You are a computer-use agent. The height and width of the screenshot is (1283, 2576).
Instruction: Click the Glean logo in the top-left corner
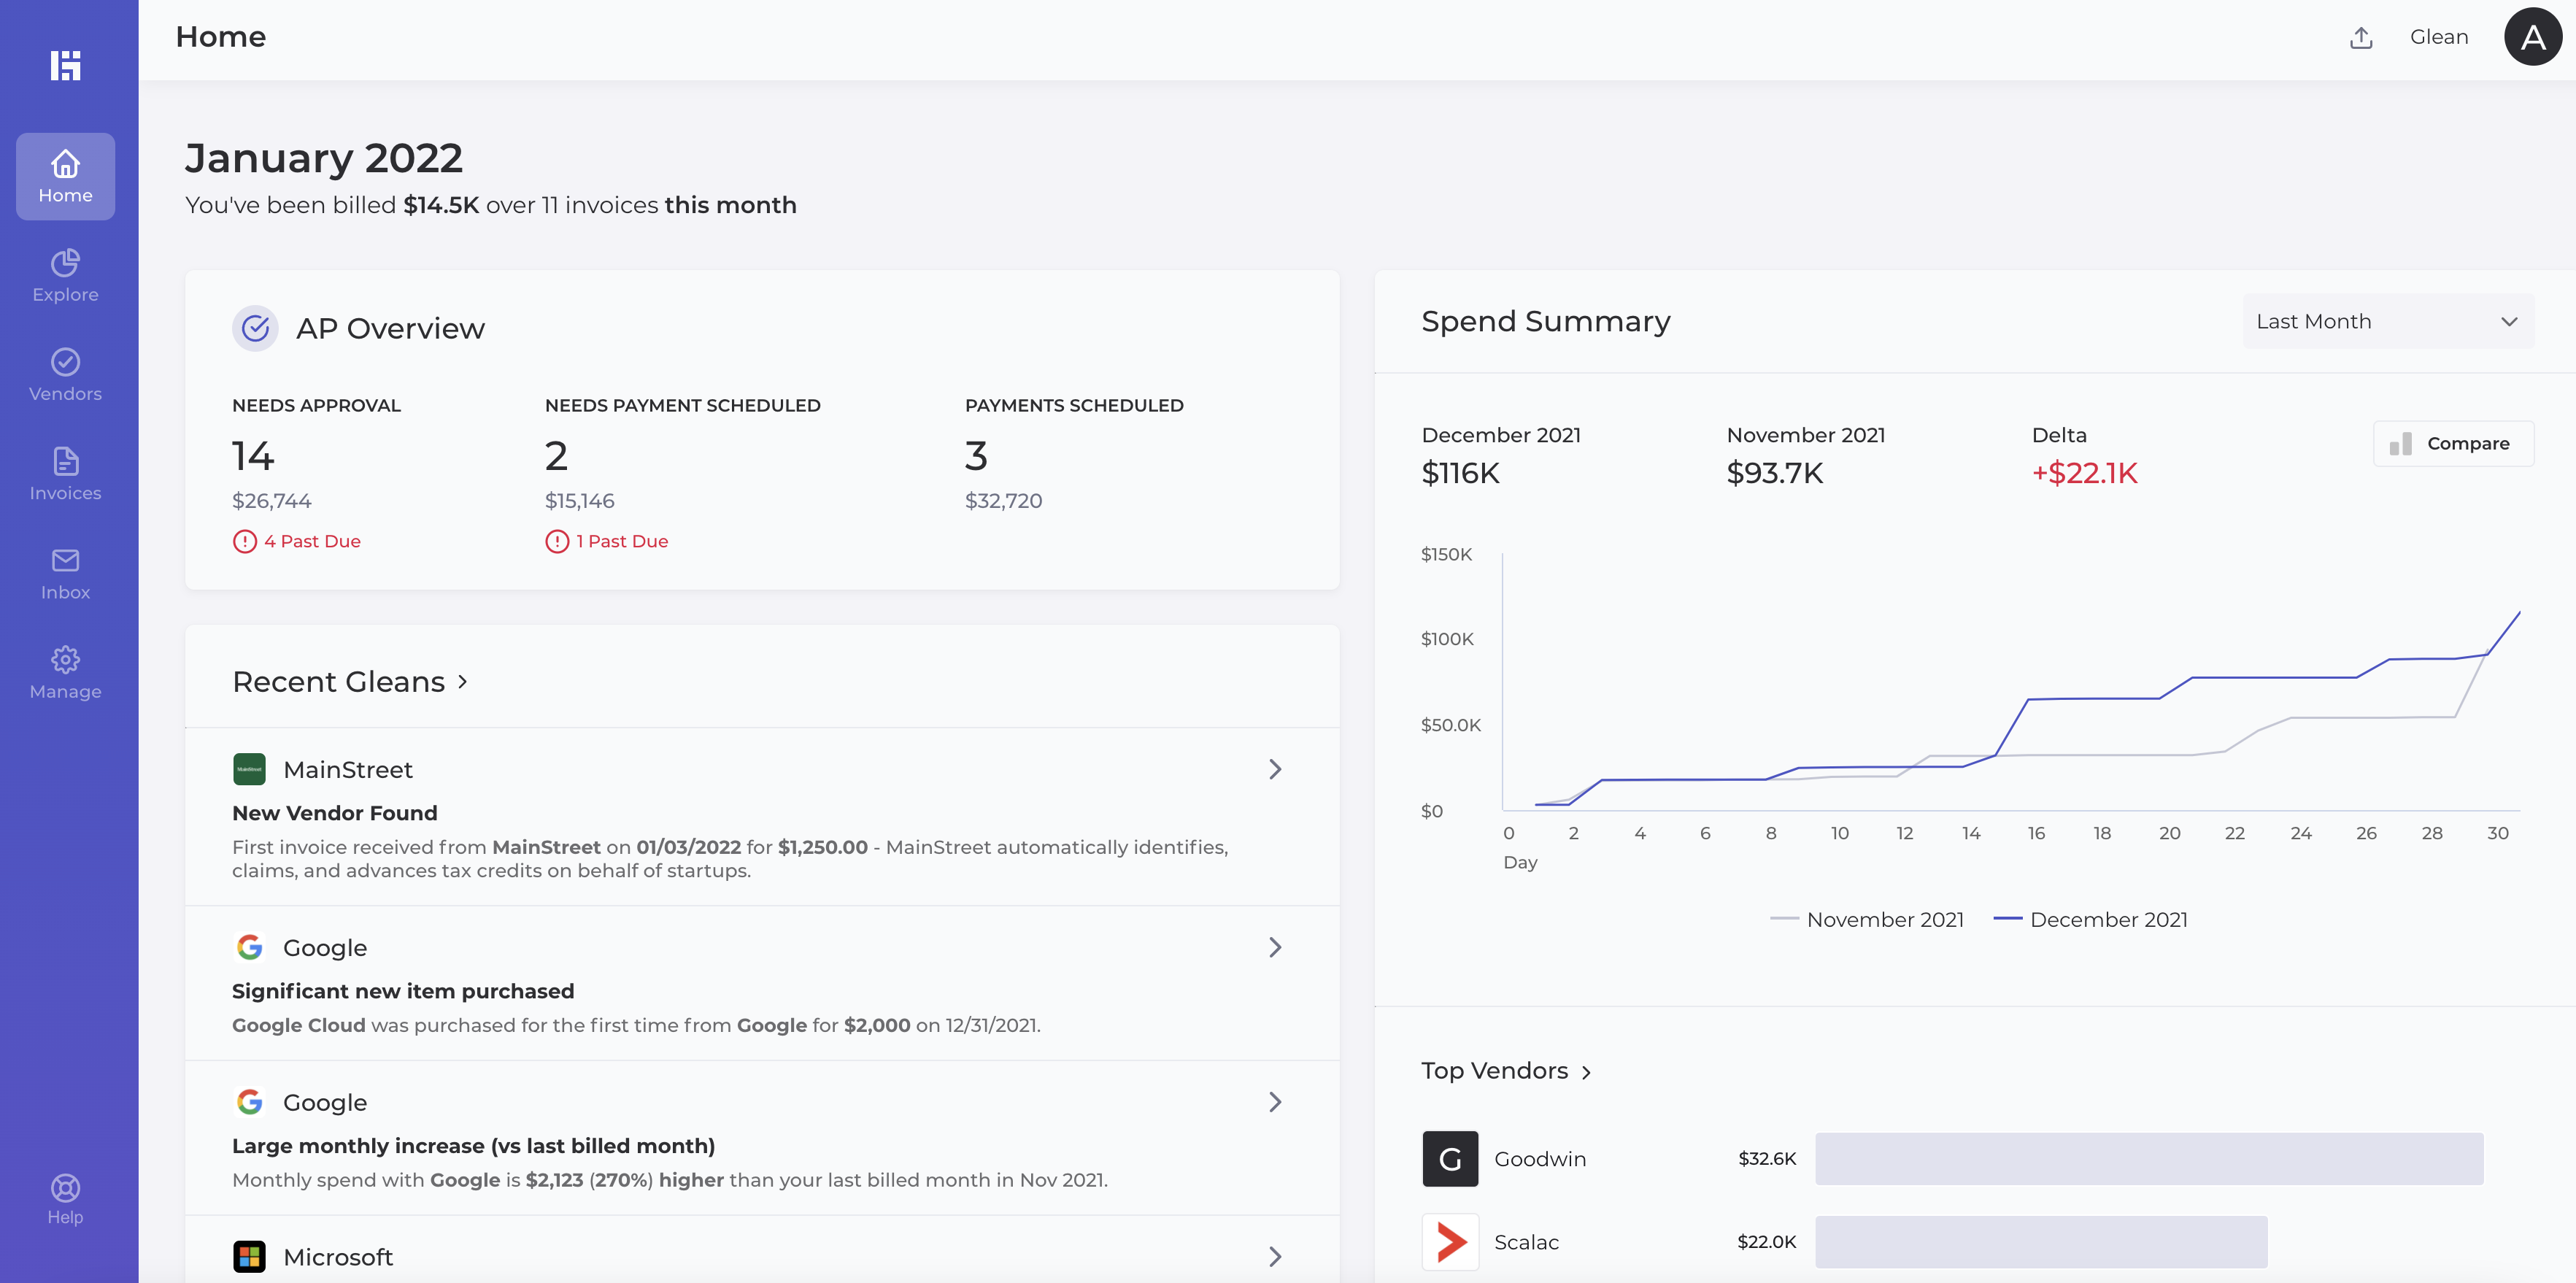pos(66,64)
